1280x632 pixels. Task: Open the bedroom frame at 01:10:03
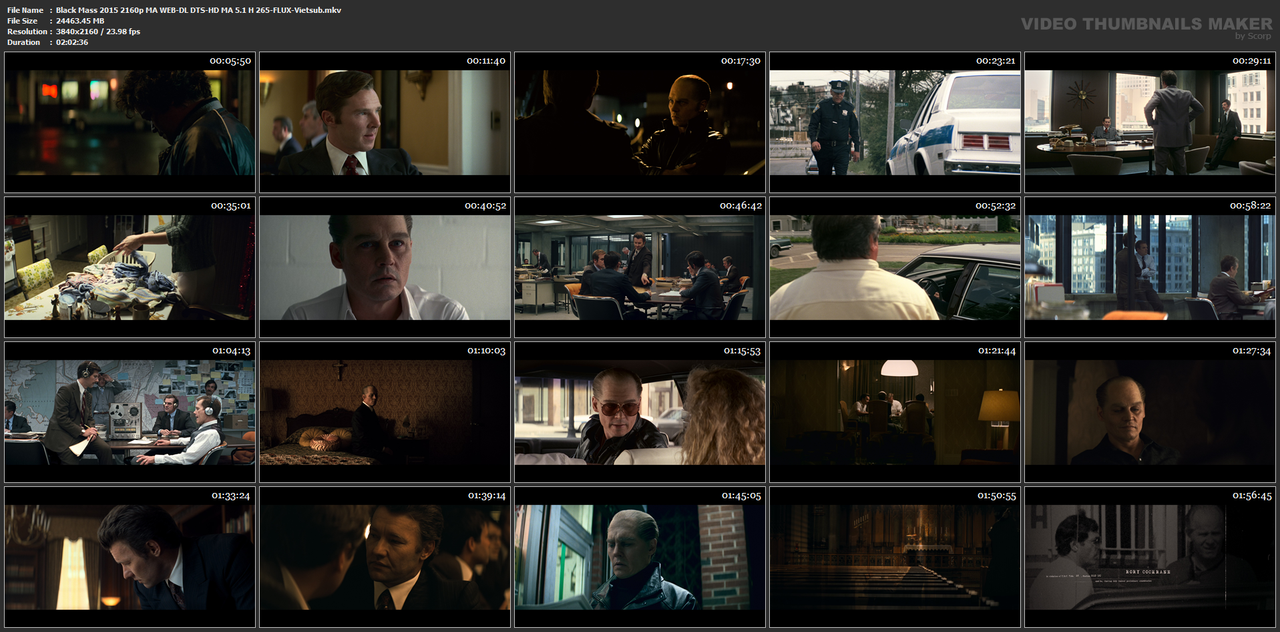pos(385,412)
